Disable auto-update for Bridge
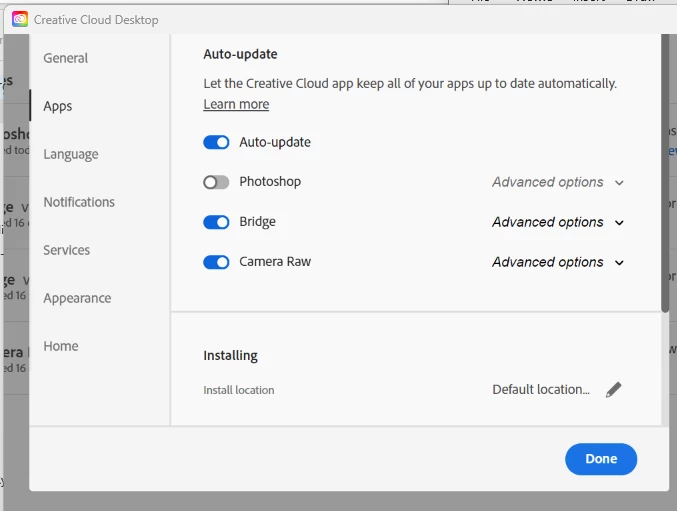The height and width of the screenshot is (511, 677). tap(216, 222)
